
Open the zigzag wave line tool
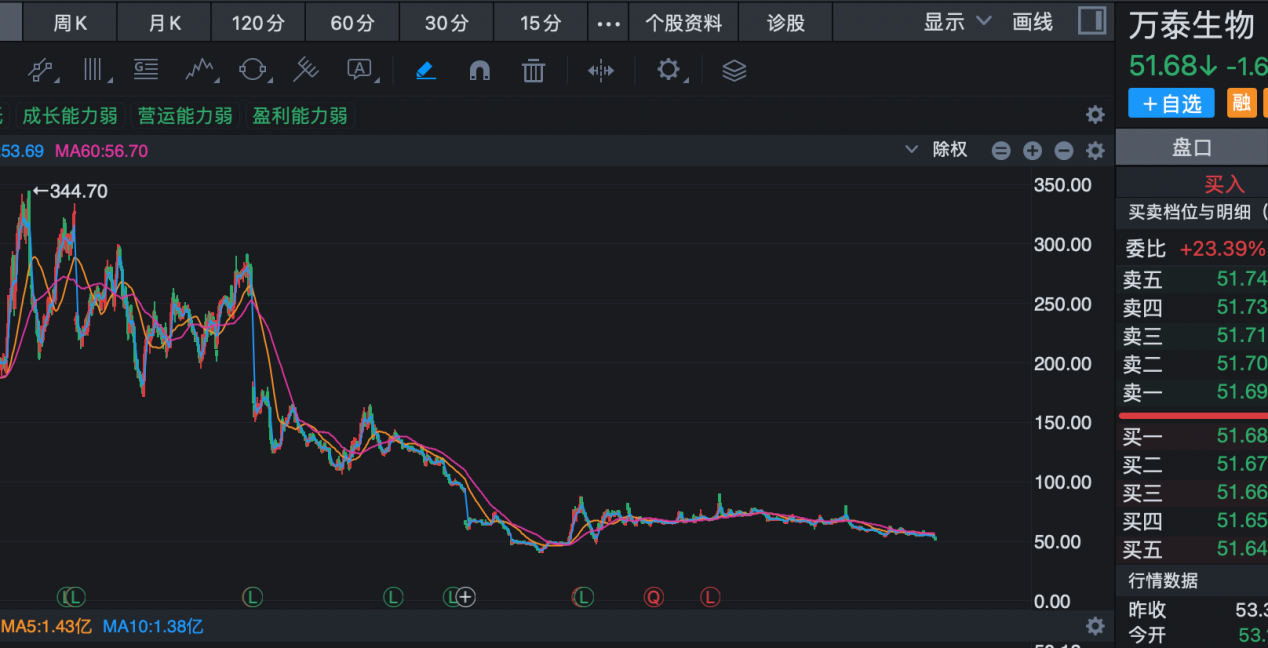pyautogui.click(x=200, y=70)
